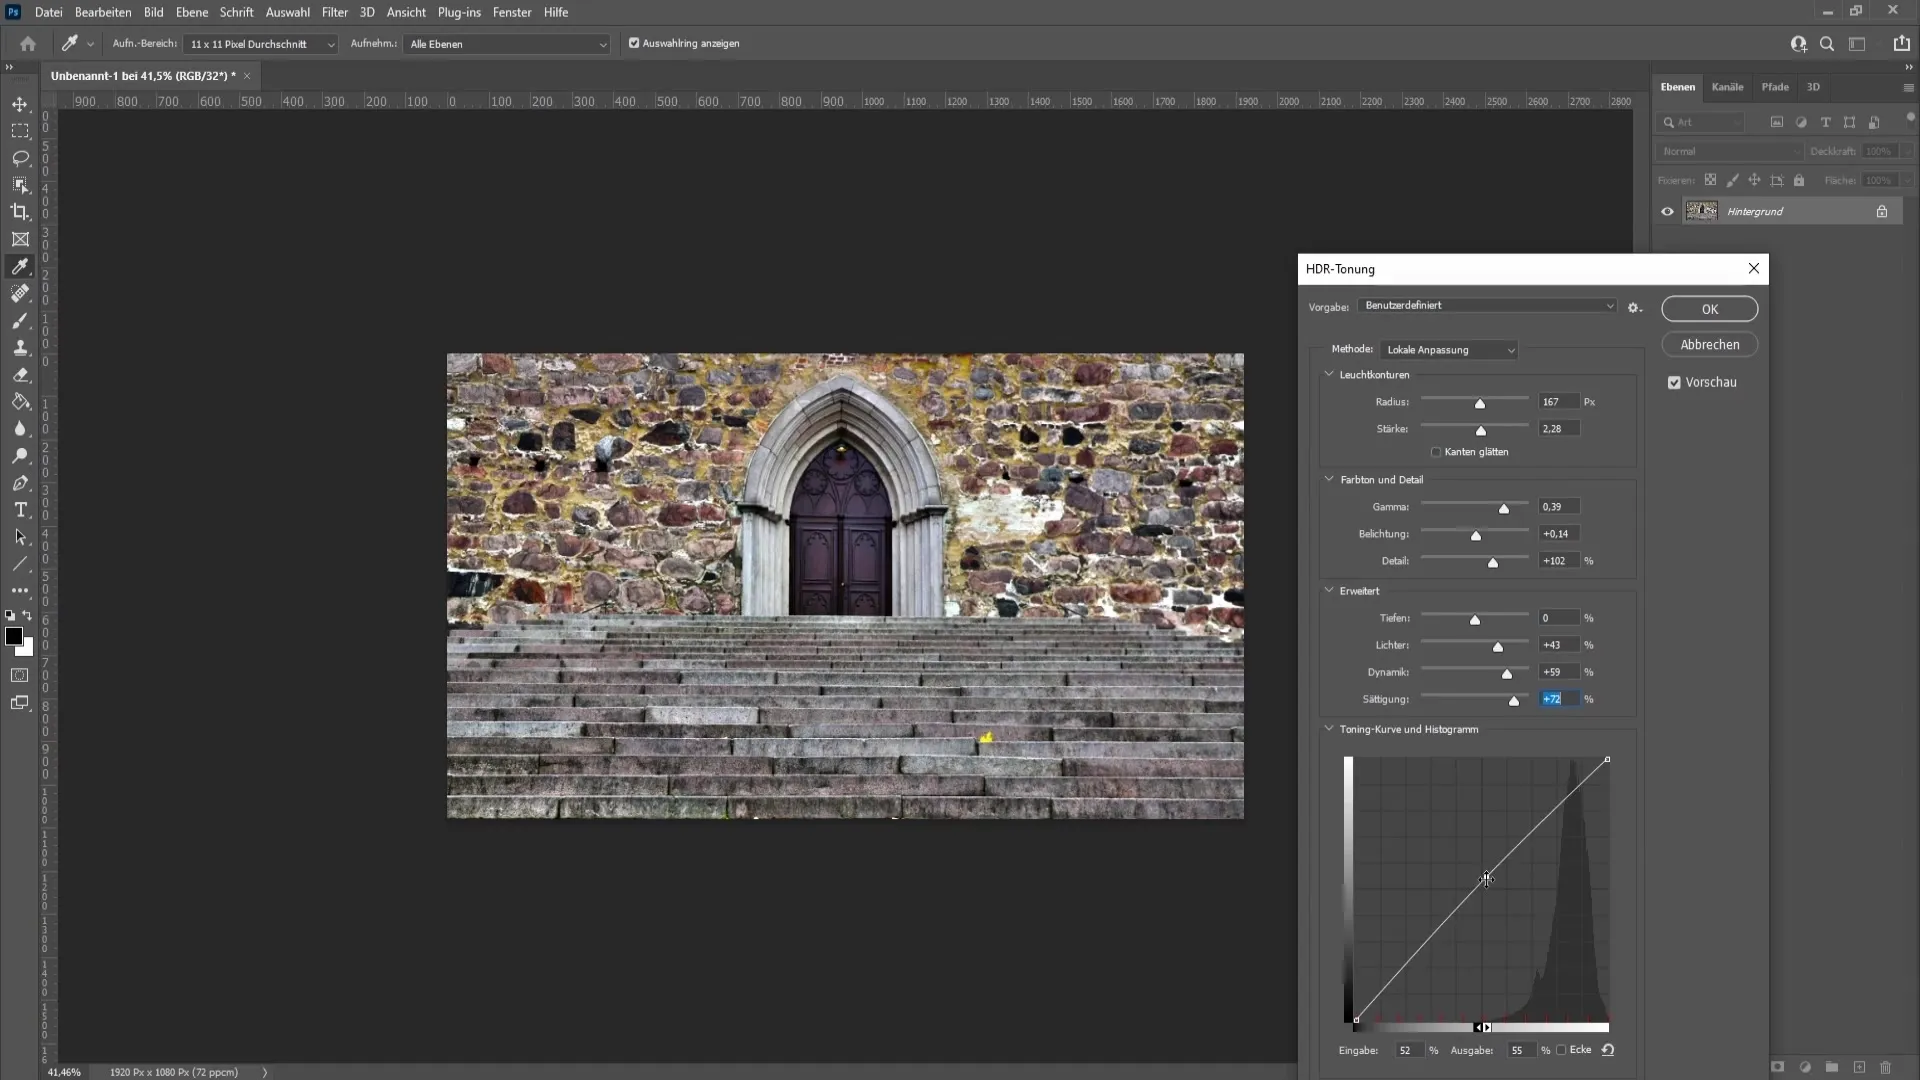Screen dimensions: 1920x1080
Task: Select the Lasso tool
Action: coord(20,158)
